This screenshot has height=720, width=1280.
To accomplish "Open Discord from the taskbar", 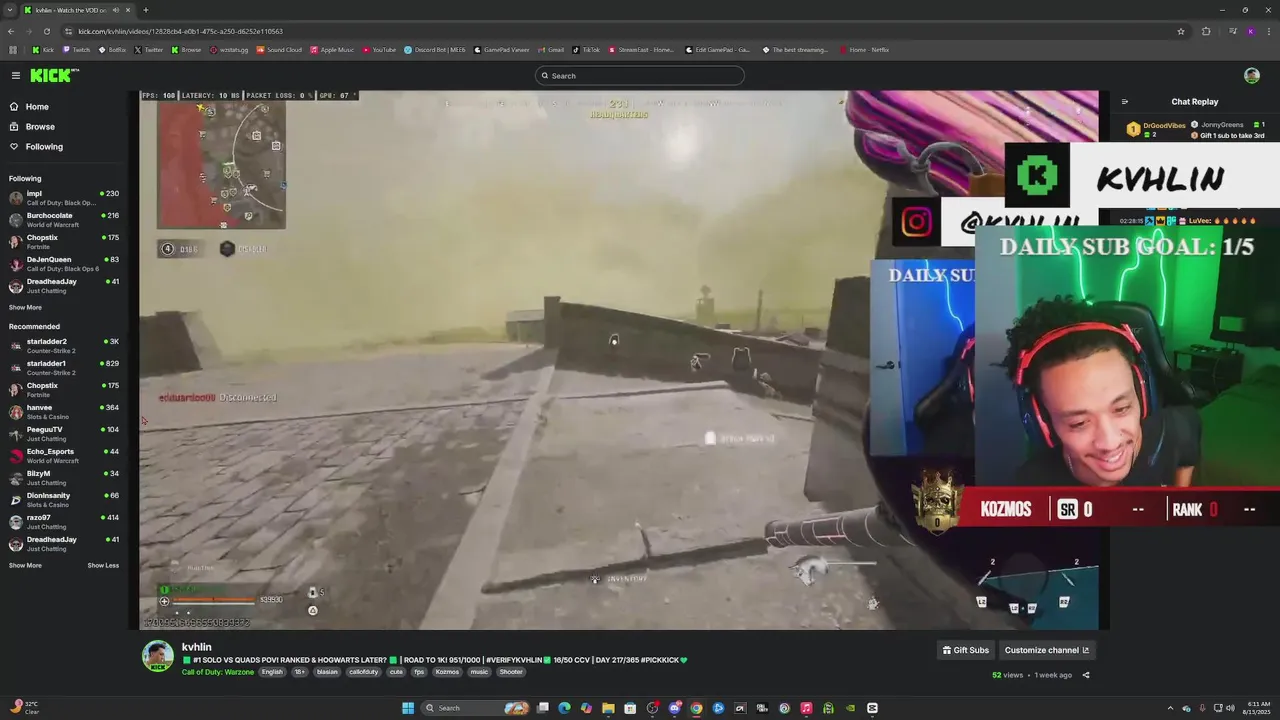I will 674,708.
